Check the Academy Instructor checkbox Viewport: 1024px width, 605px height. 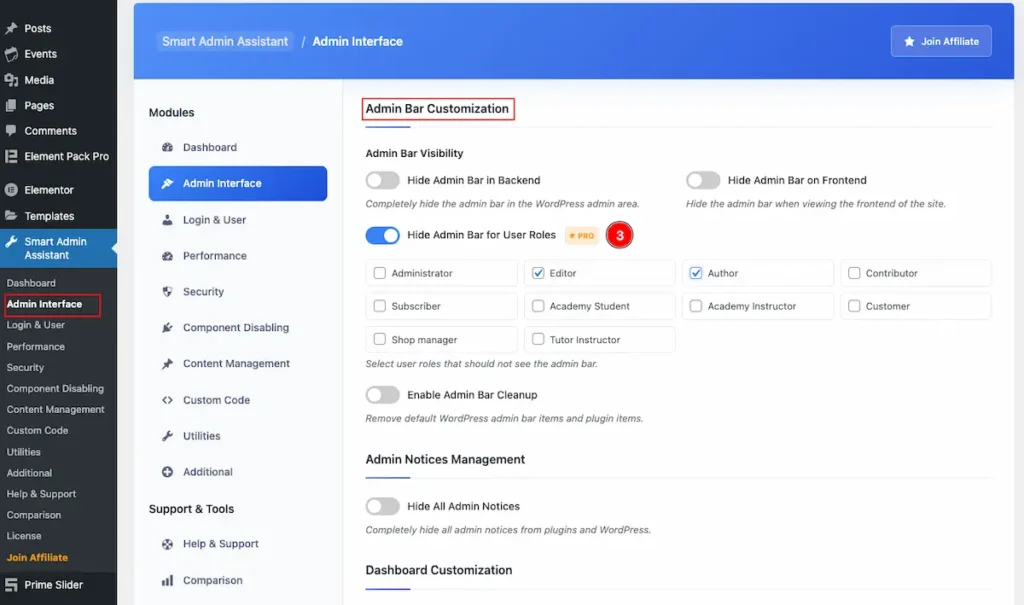coord(696,306)
